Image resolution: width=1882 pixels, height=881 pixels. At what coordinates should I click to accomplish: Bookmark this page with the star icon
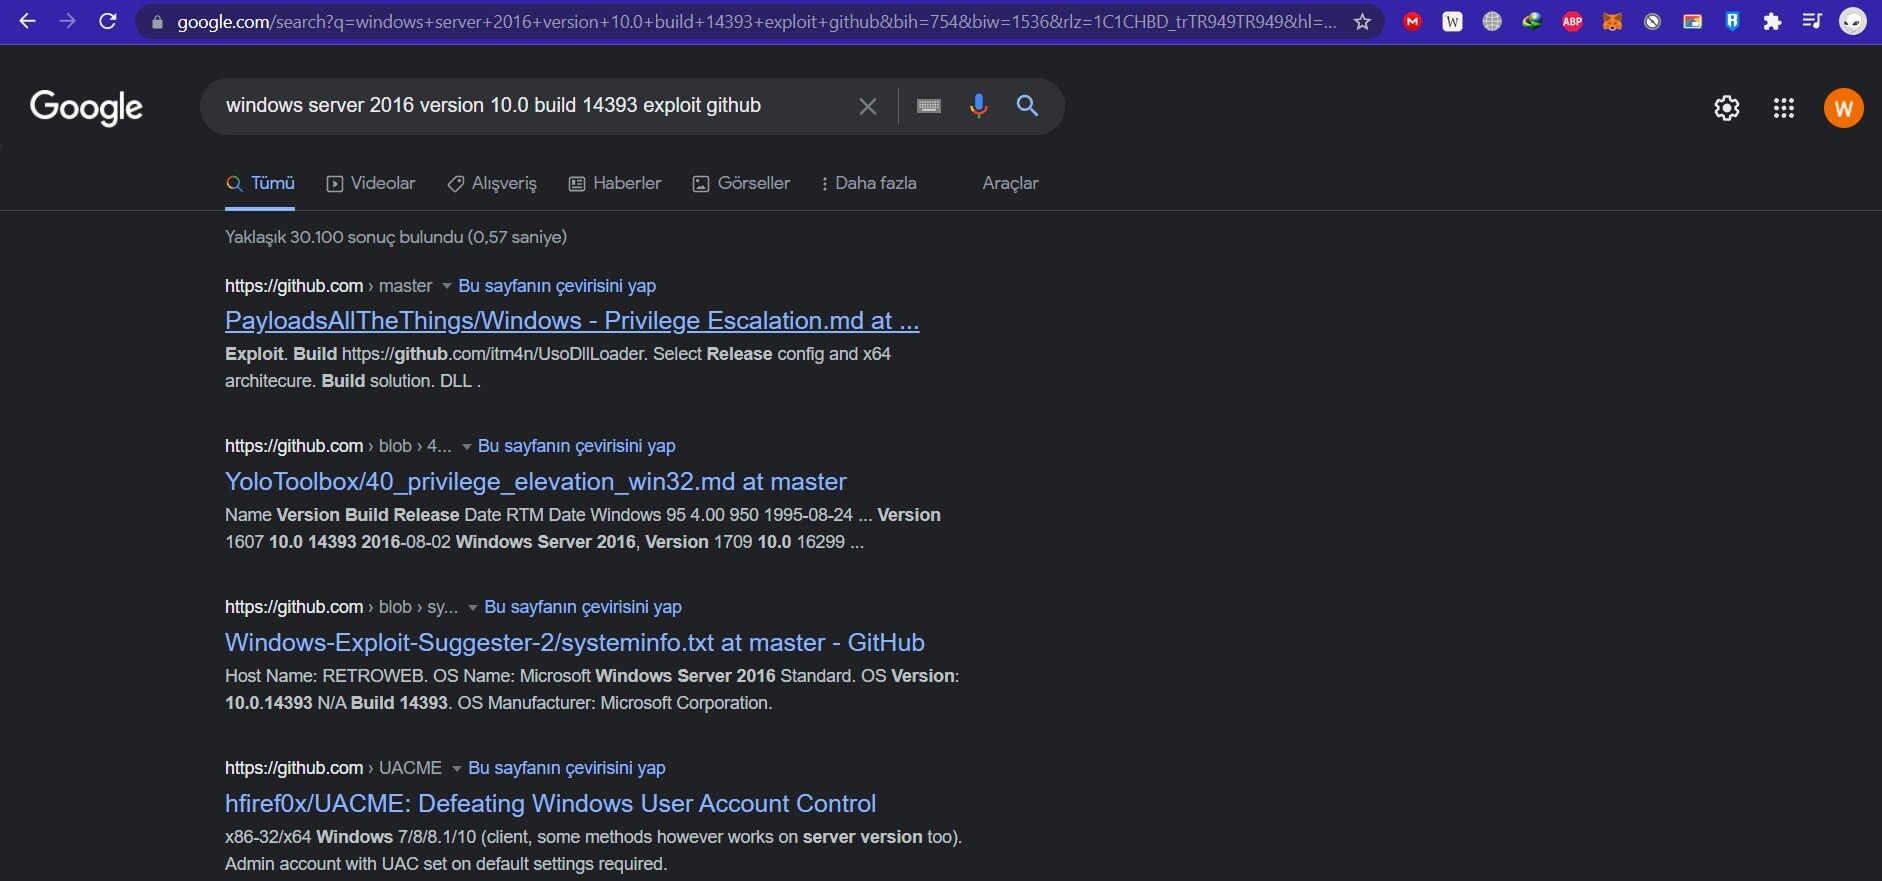pyautogui.click(x=1362, y=22)
